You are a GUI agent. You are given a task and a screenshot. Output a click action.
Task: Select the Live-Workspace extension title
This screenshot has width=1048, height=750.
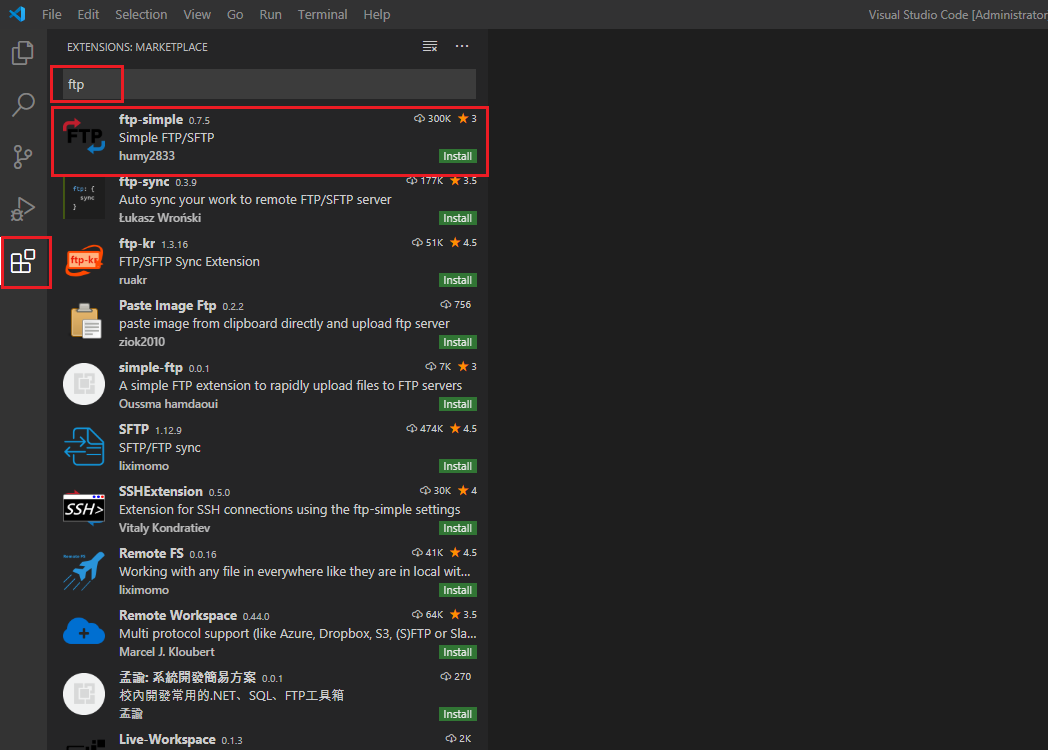pos(167,739)
